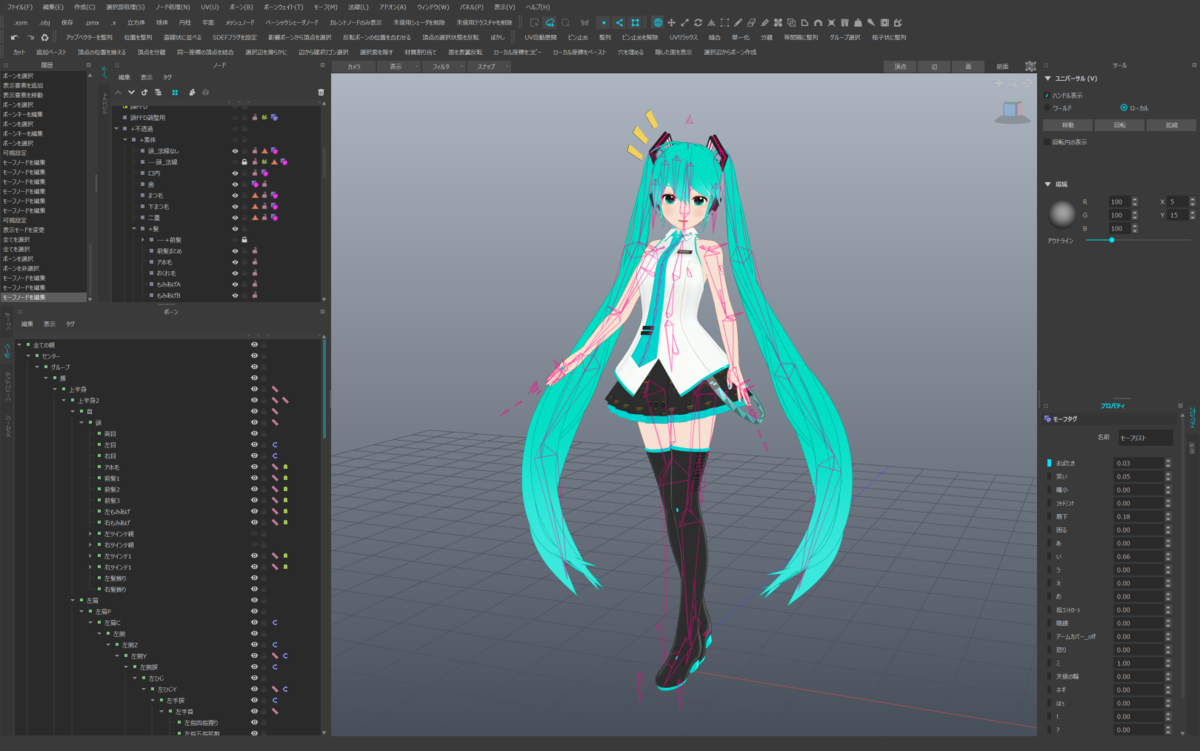1200x751 pixels.
Task: Open the カメラ viewport dropdown
Action: (353, 66)
